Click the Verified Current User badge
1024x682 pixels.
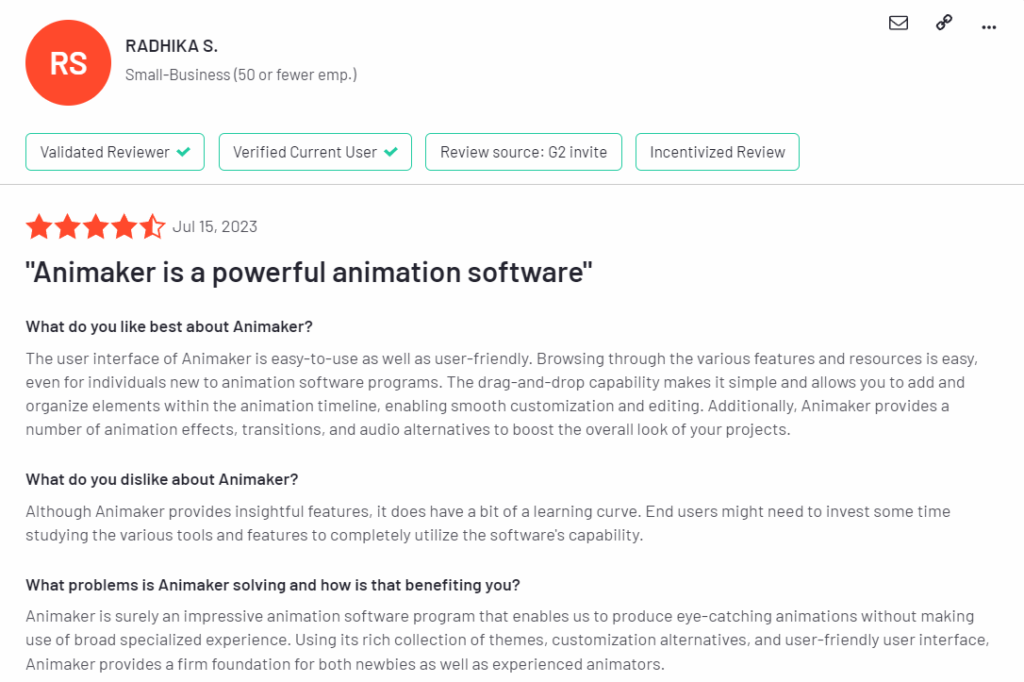pyautogui.click(x=315, y=152)
